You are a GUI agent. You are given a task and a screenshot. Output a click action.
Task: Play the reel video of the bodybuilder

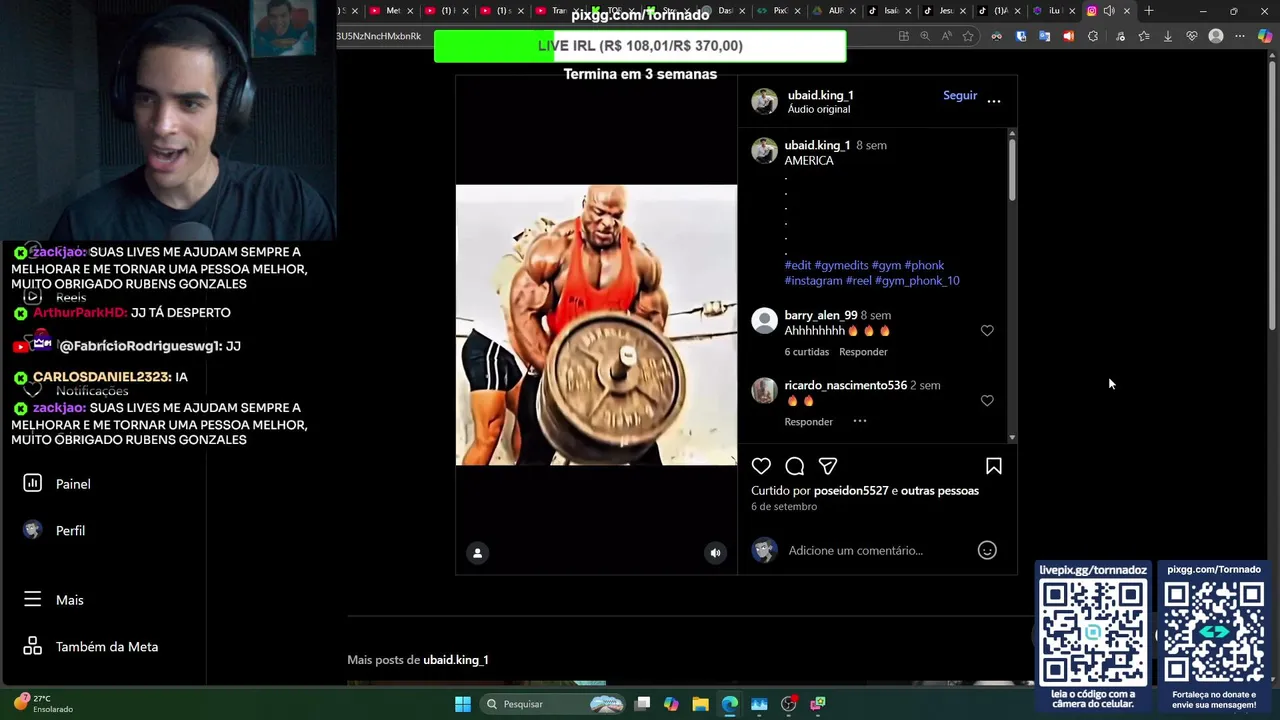[596, 325]
